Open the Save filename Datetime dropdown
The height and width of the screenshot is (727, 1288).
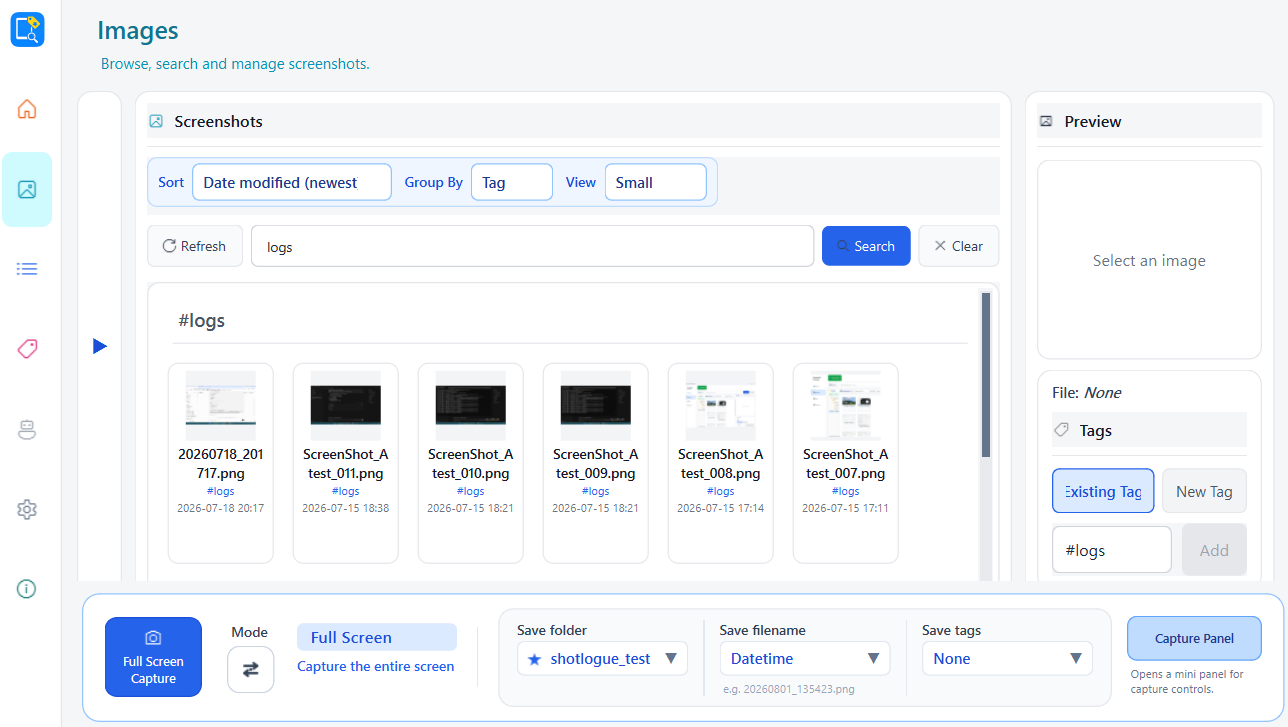[805, 658]
